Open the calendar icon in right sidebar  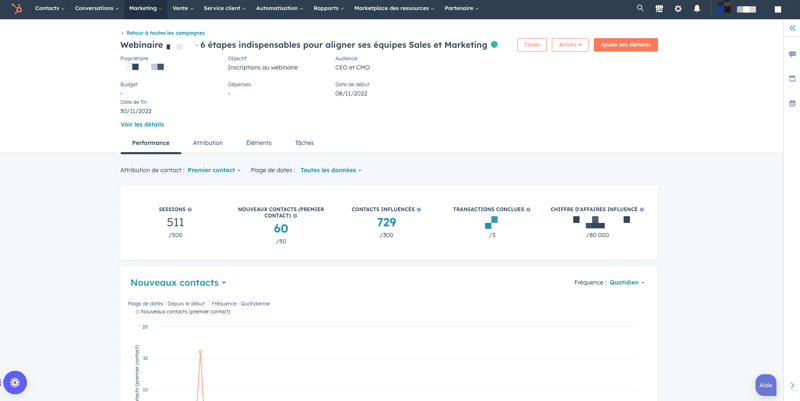(x=792, y=103)
